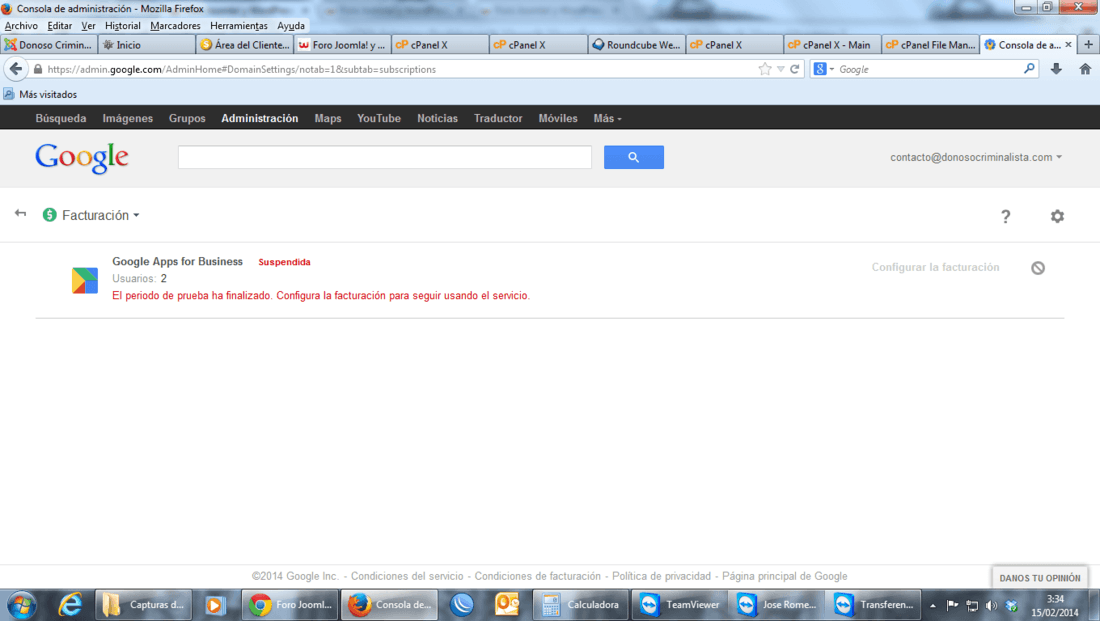This screenshot has height=621, width=1100.
Task: Open the settings gear icon
Action: pyautogui.click(x=1057, y=216)
